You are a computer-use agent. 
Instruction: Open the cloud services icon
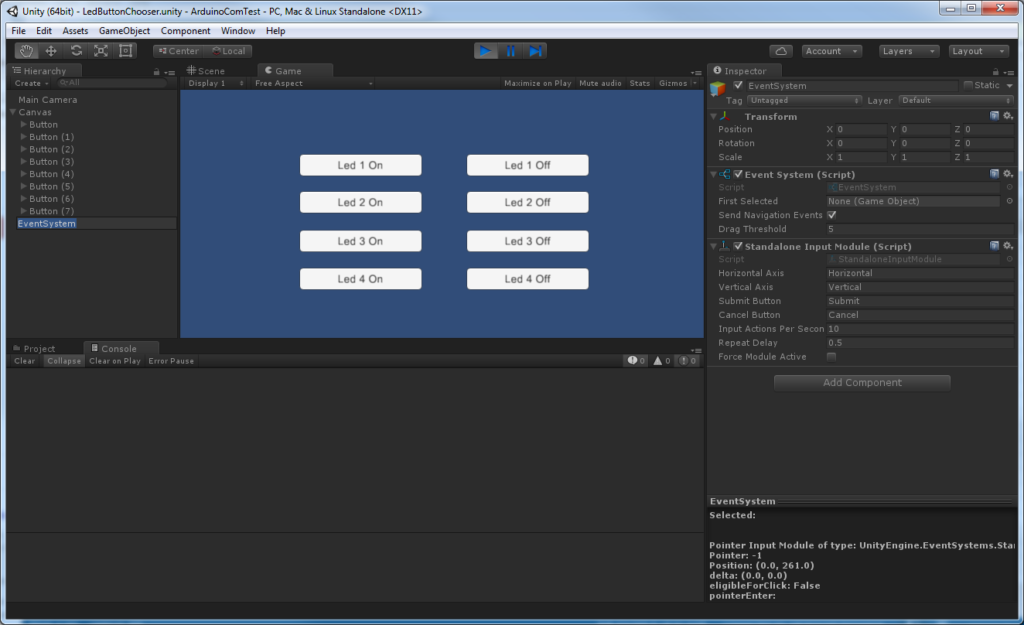(x=781, y=51)
